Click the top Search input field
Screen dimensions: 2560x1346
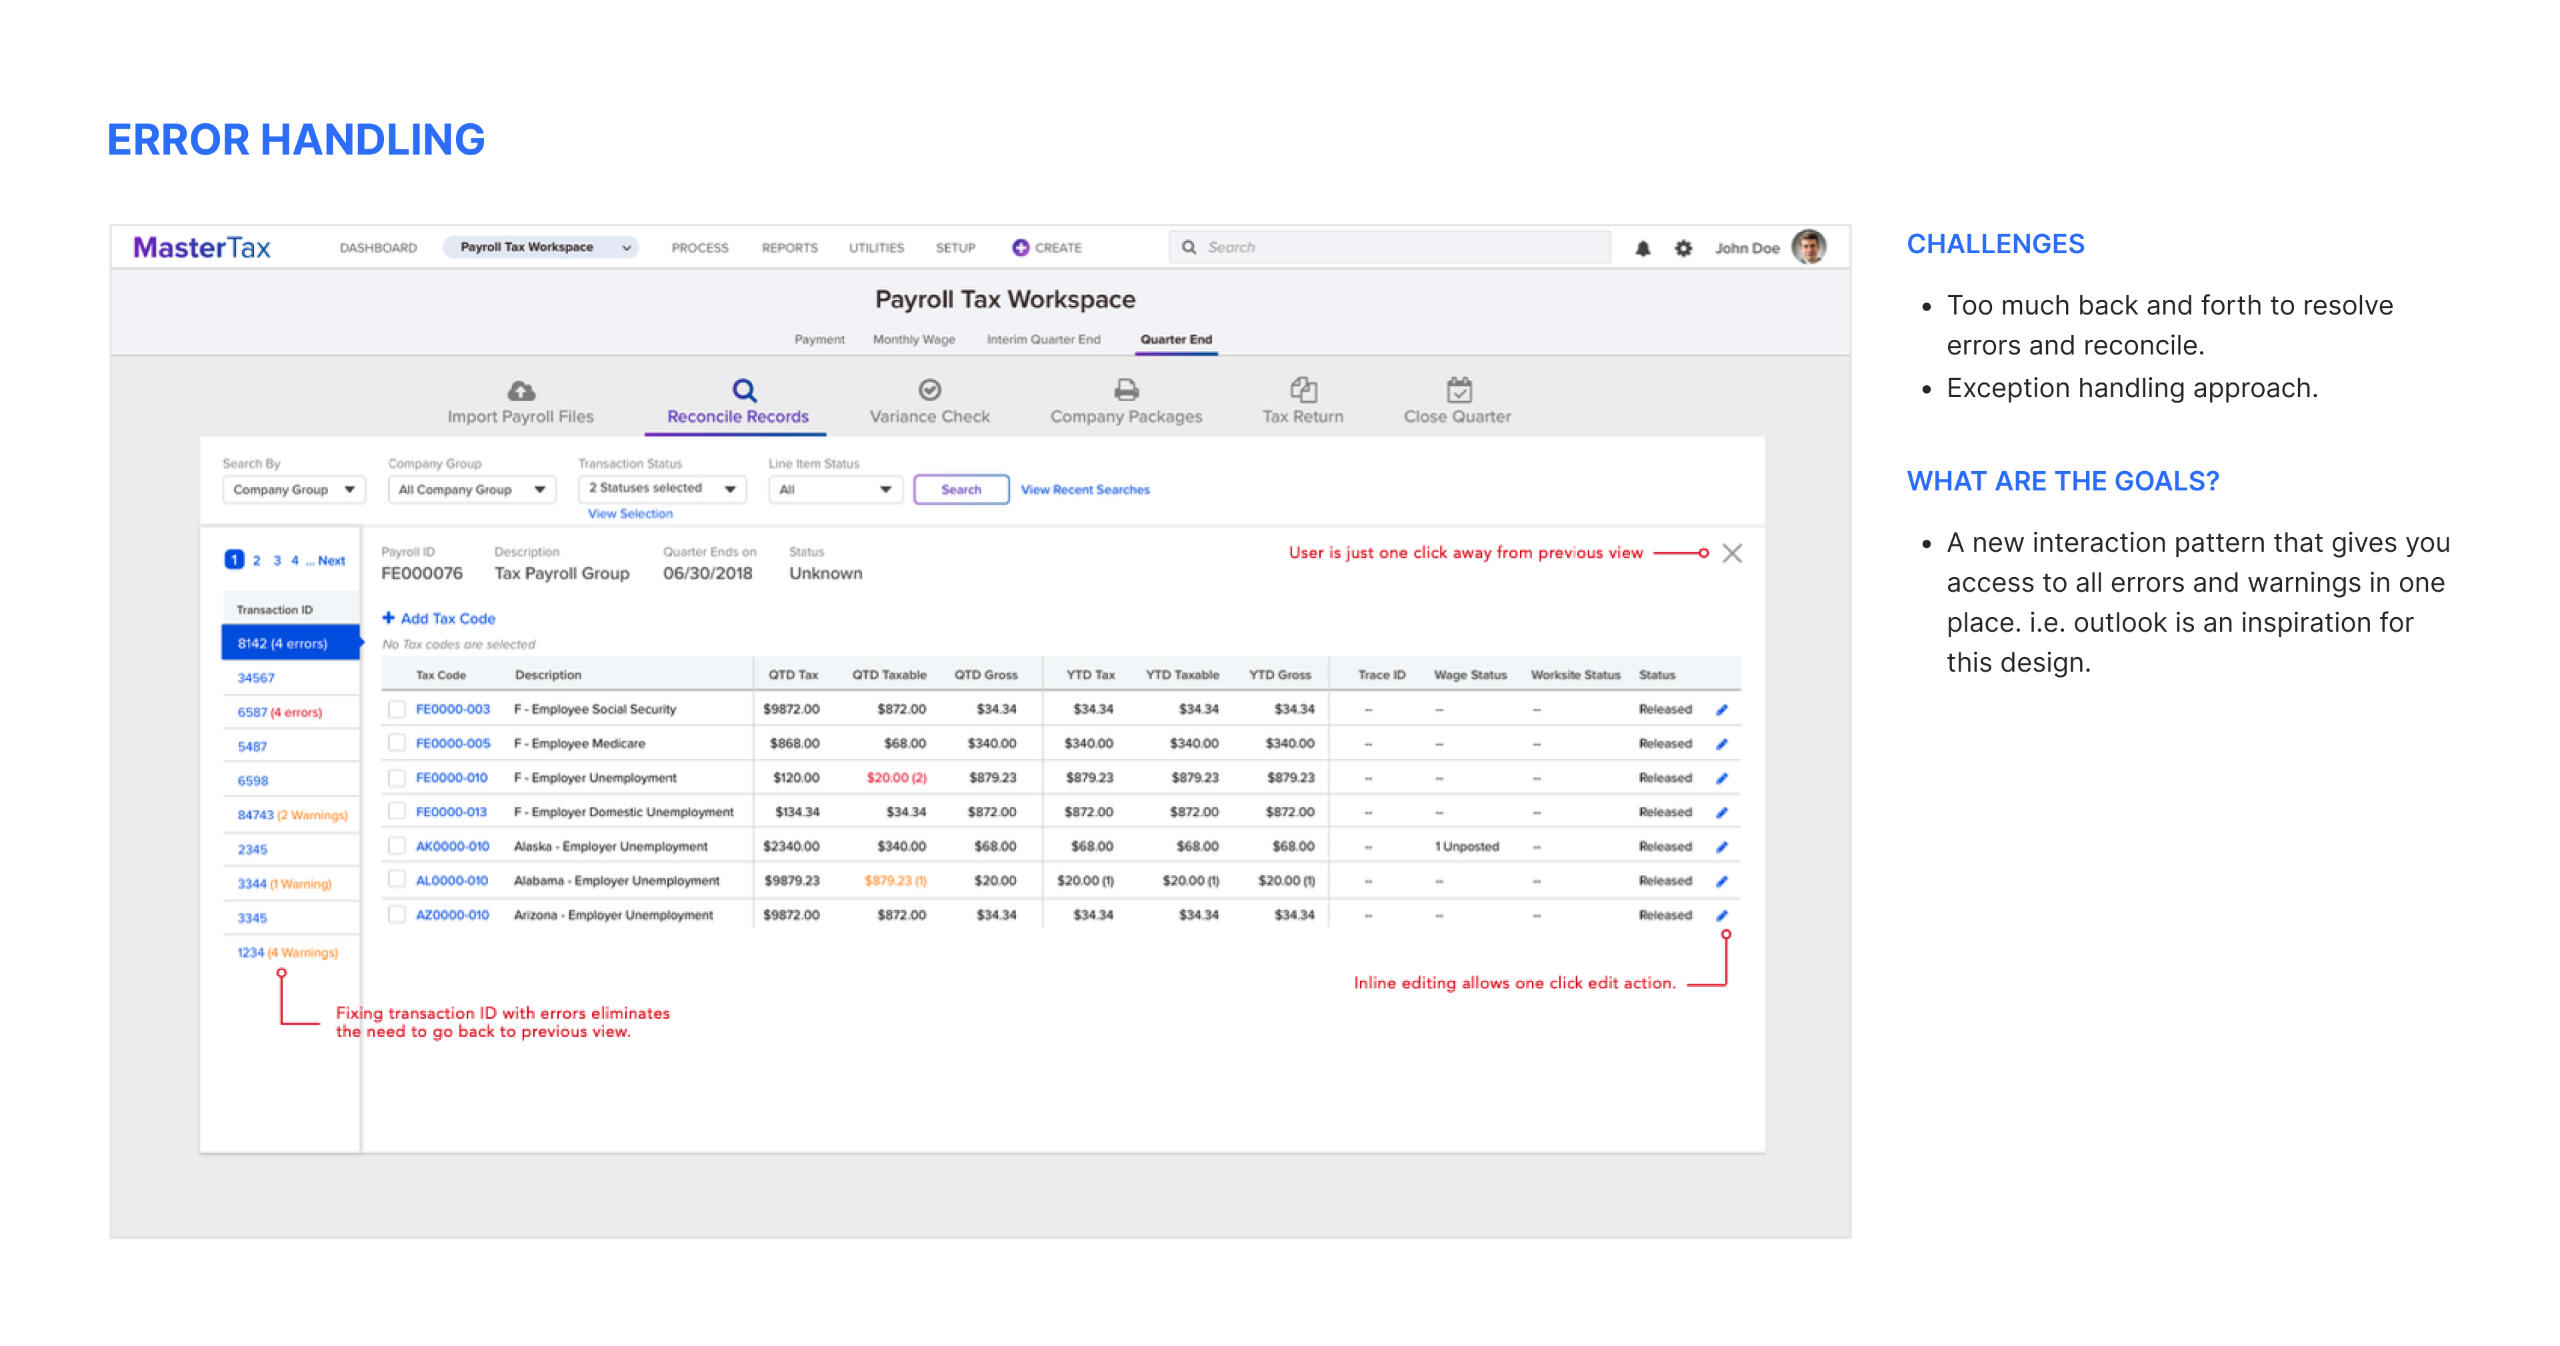(x=1390, y=247)
